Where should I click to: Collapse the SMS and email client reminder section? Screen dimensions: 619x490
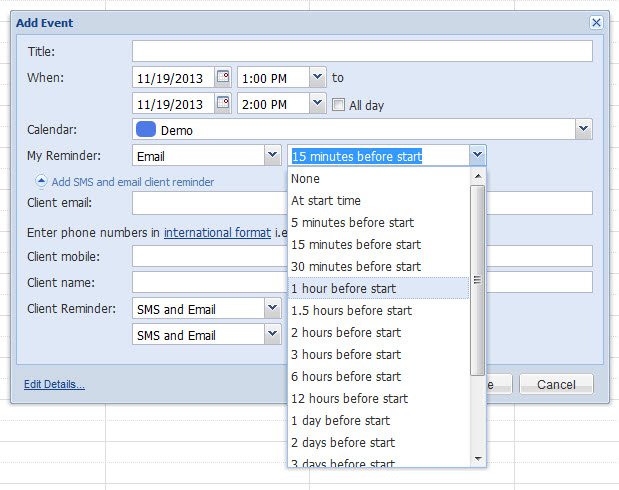(x=41, y=181)
